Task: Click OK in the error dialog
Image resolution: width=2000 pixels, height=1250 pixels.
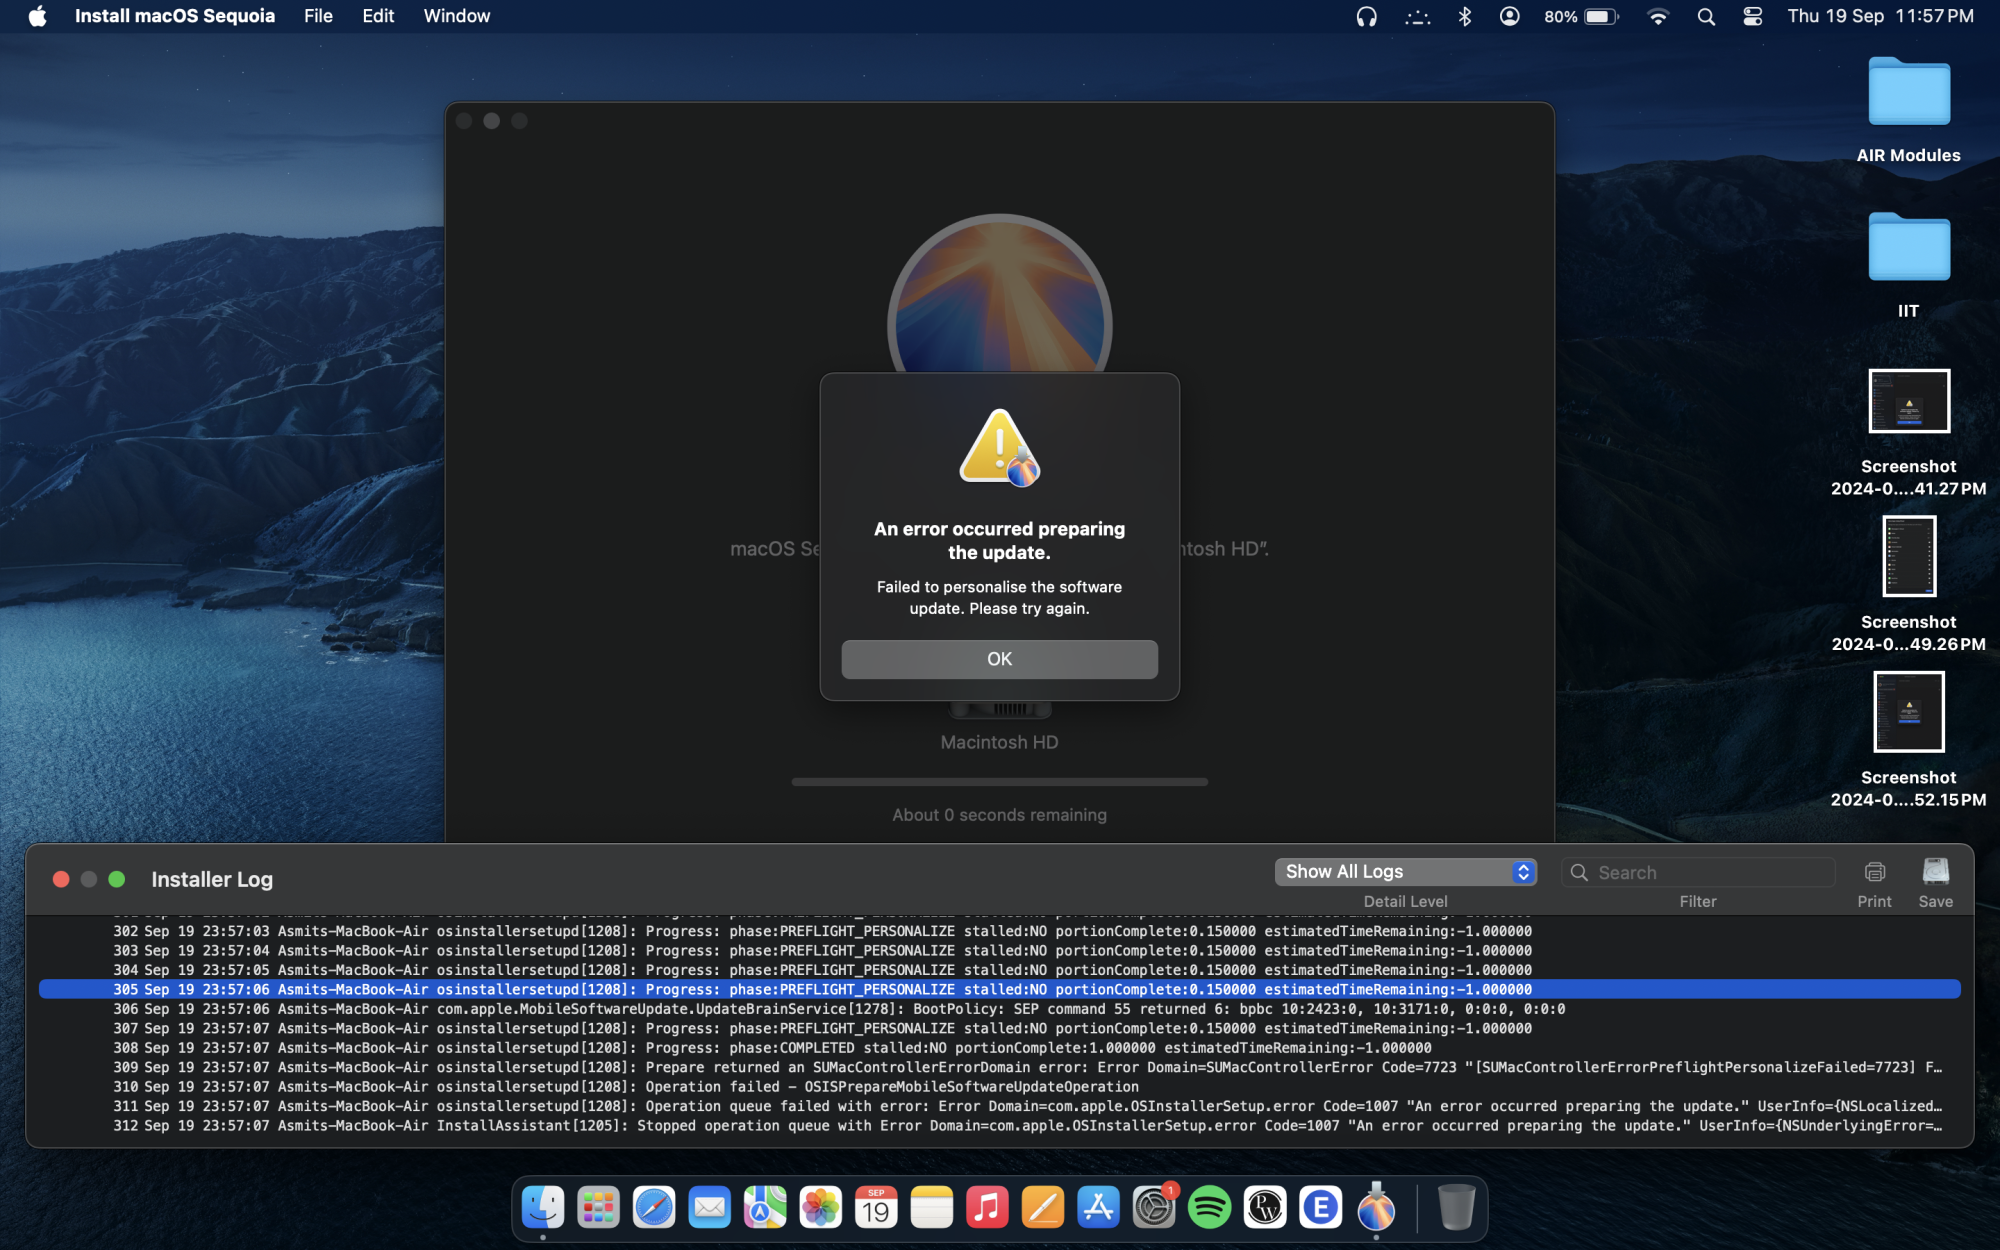Action: click(x=999, y=659)
